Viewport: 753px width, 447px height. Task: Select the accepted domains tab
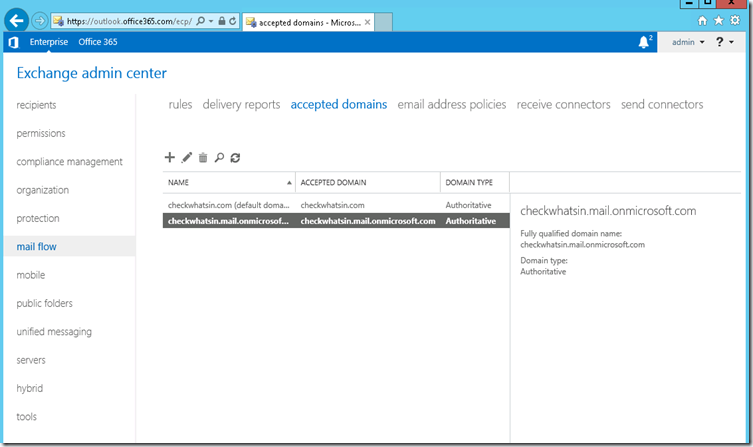pos(339,105)
